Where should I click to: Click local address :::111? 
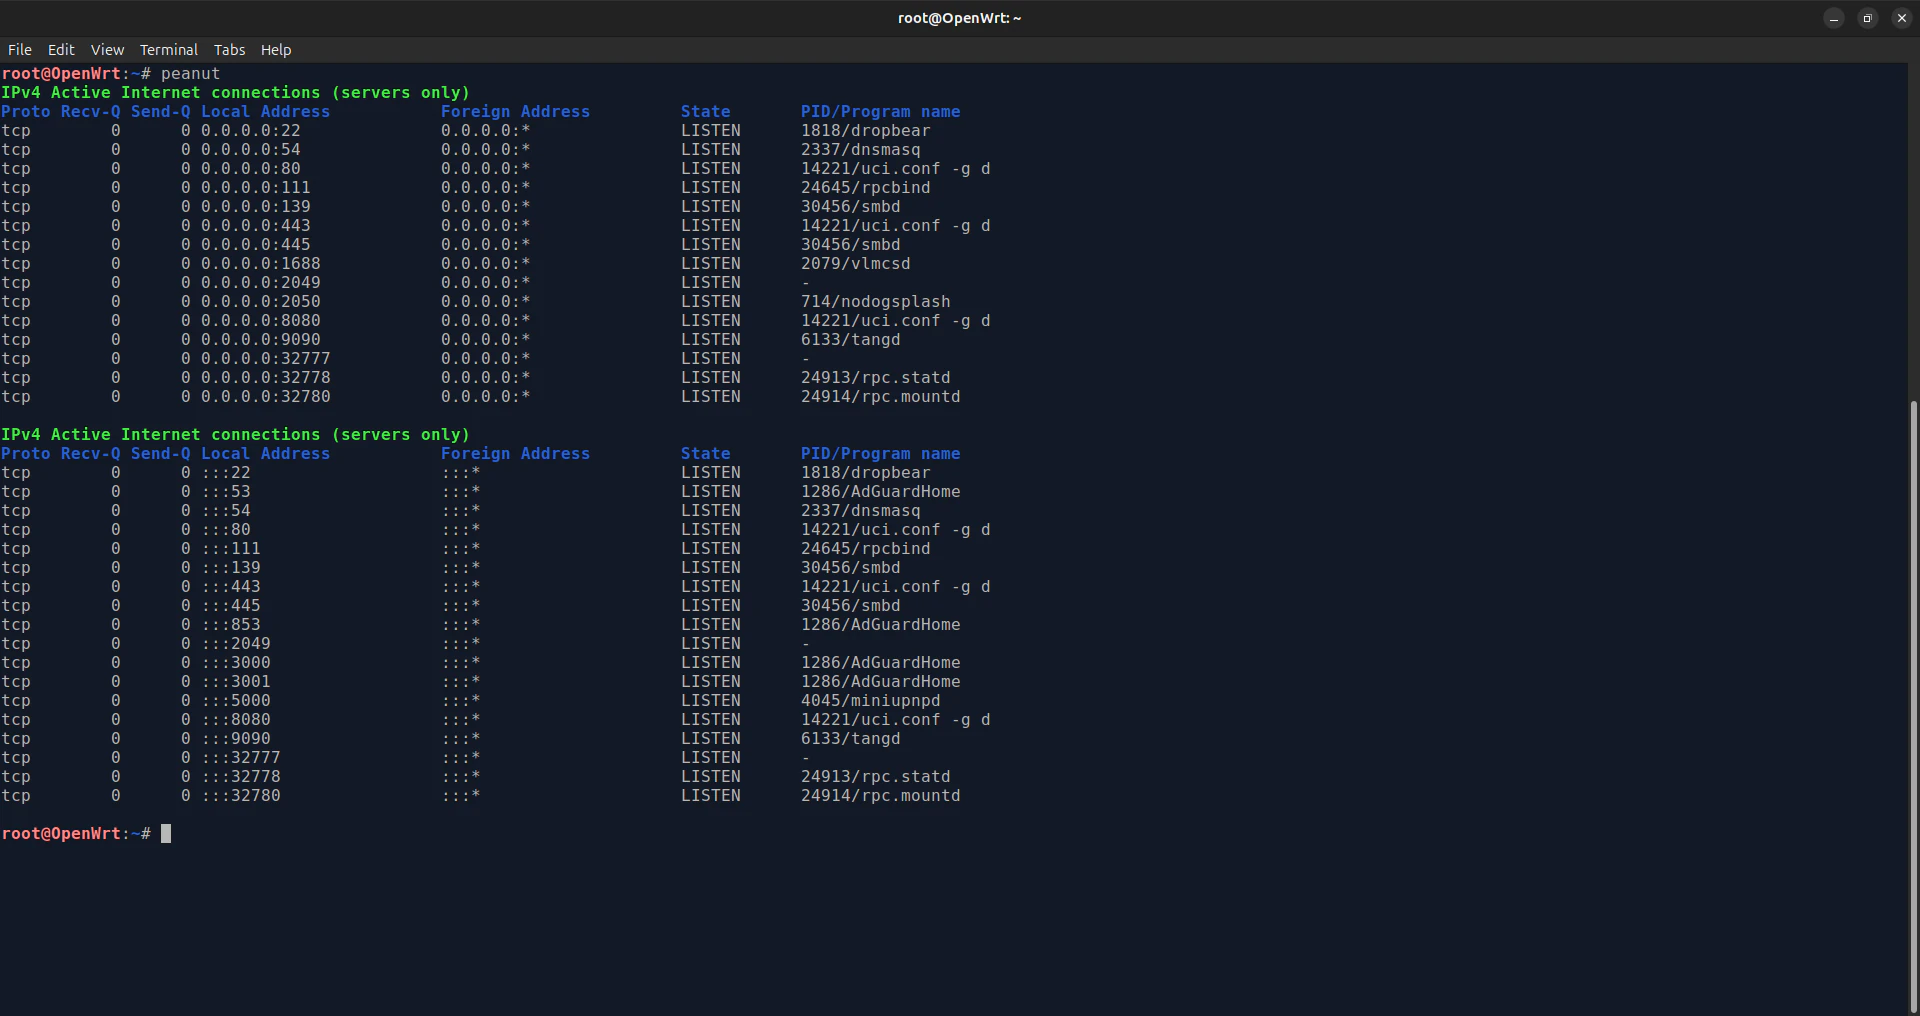click(x=231, y=549)
